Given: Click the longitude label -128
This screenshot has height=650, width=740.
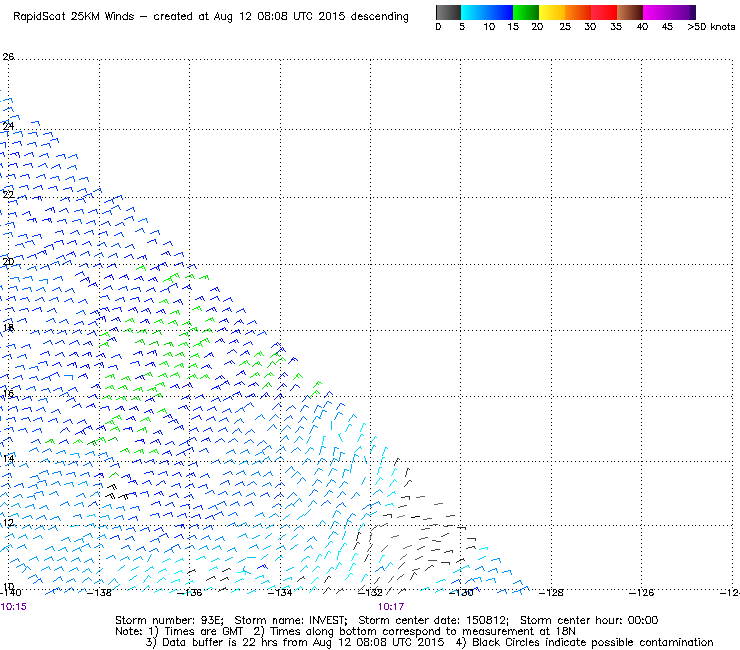Looking at the screenshot, I should (x=551, y=592).
